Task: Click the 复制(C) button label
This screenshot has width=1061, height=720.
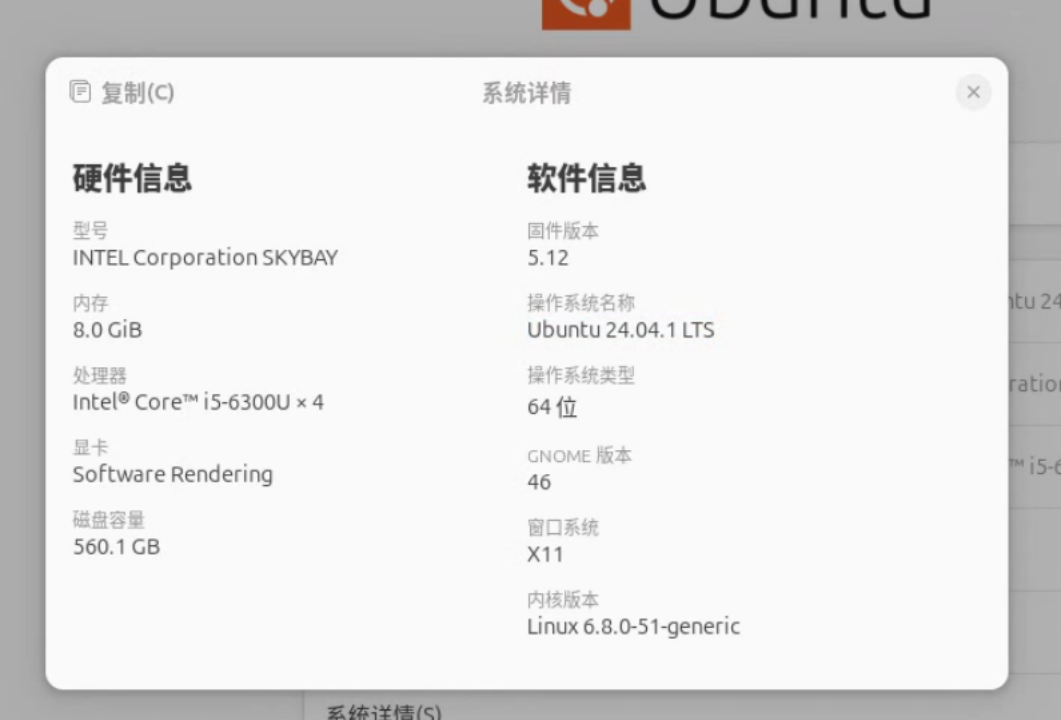Action: tap(138, 93)
